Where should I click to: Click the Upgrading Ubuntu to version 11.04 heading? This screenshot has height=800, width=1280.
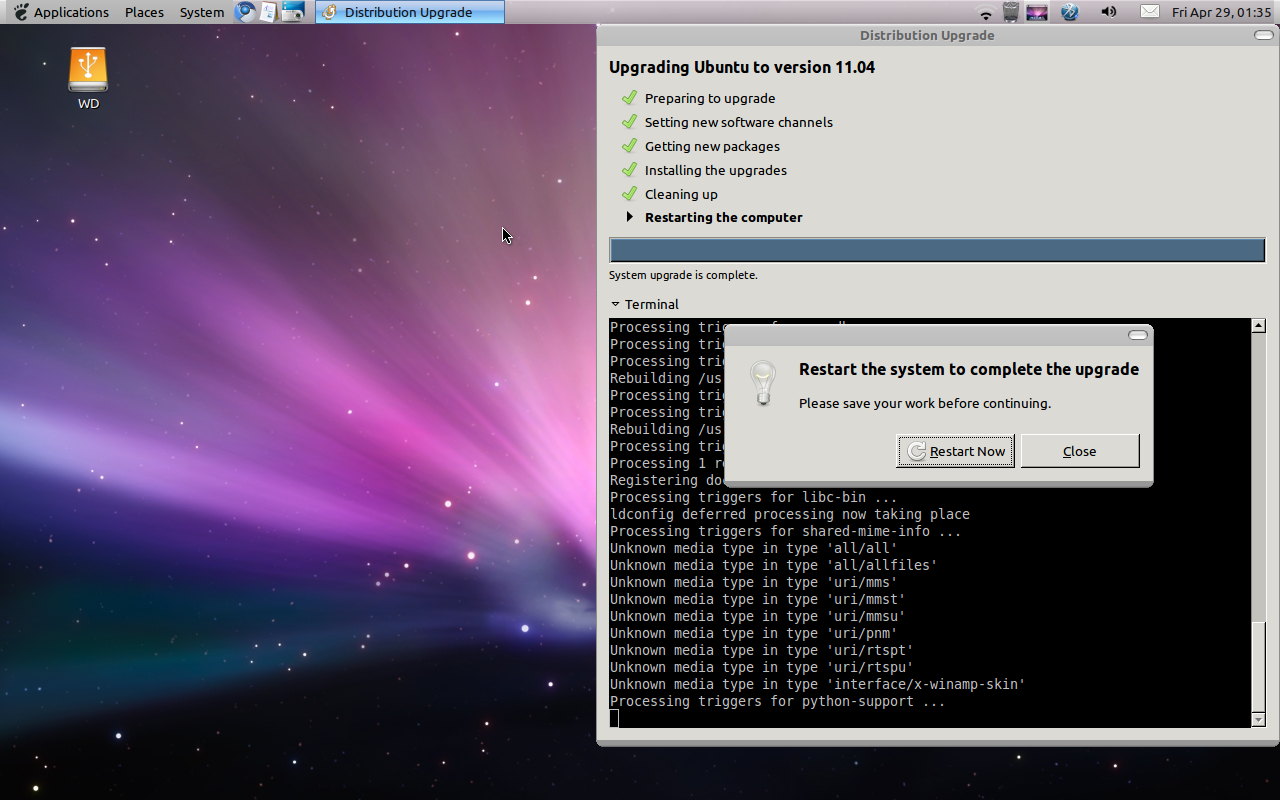[x=742, y=67]
